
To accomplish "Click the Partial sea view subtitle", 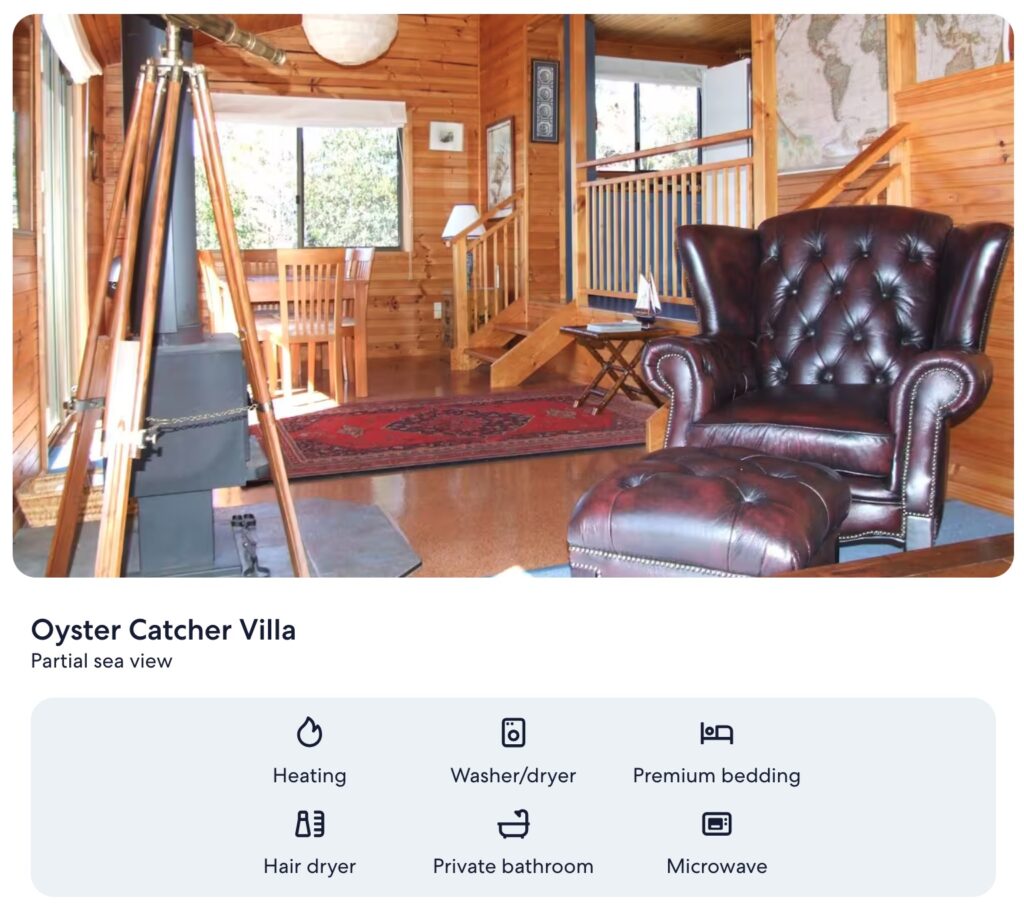I will click(x=101, y=661).
